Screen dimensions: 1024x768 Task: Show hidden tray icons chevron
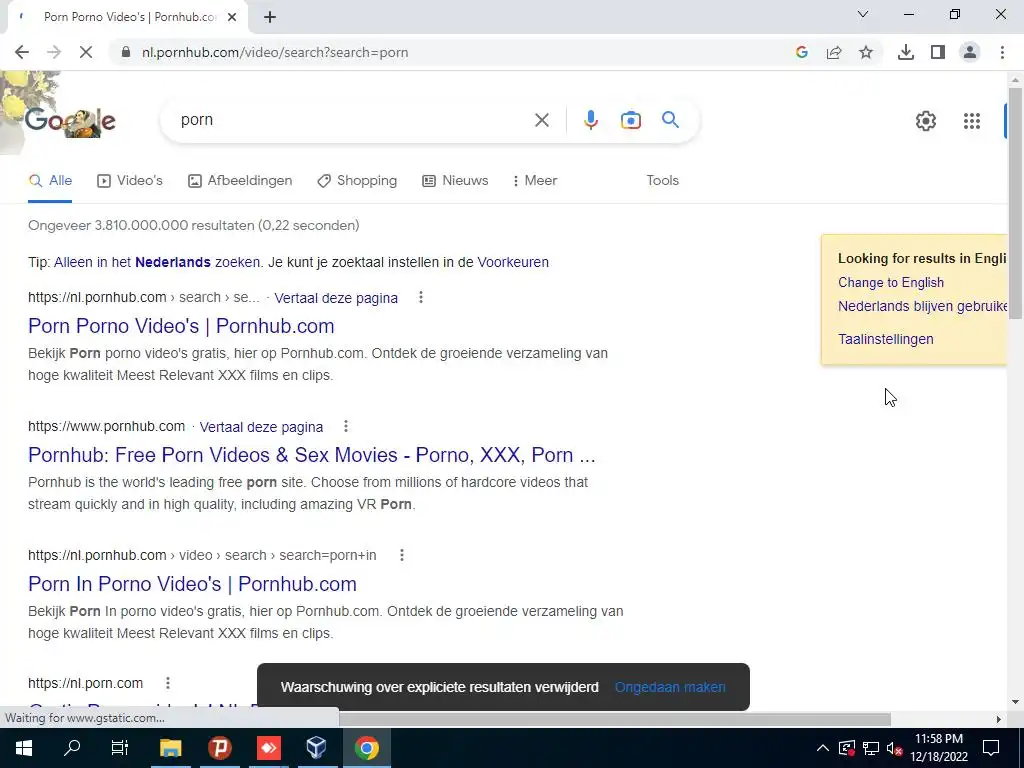pos(823,748)
